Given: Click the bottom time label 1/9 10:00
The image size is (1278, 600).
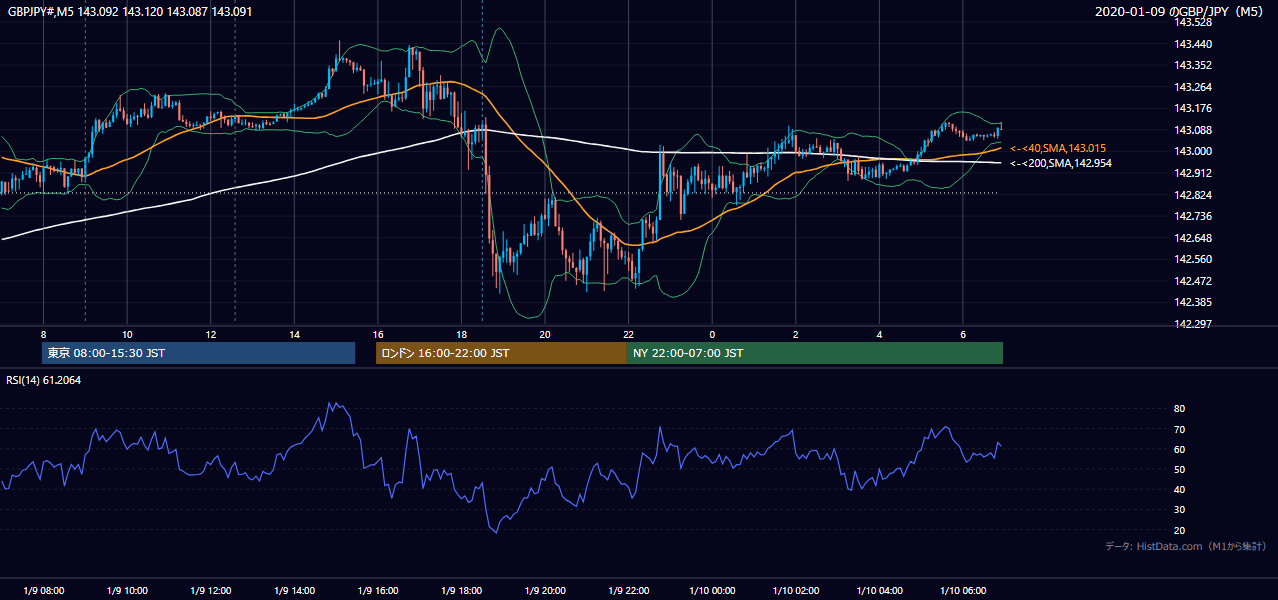Looking at the screenshot, I should [x=127, y=591].
